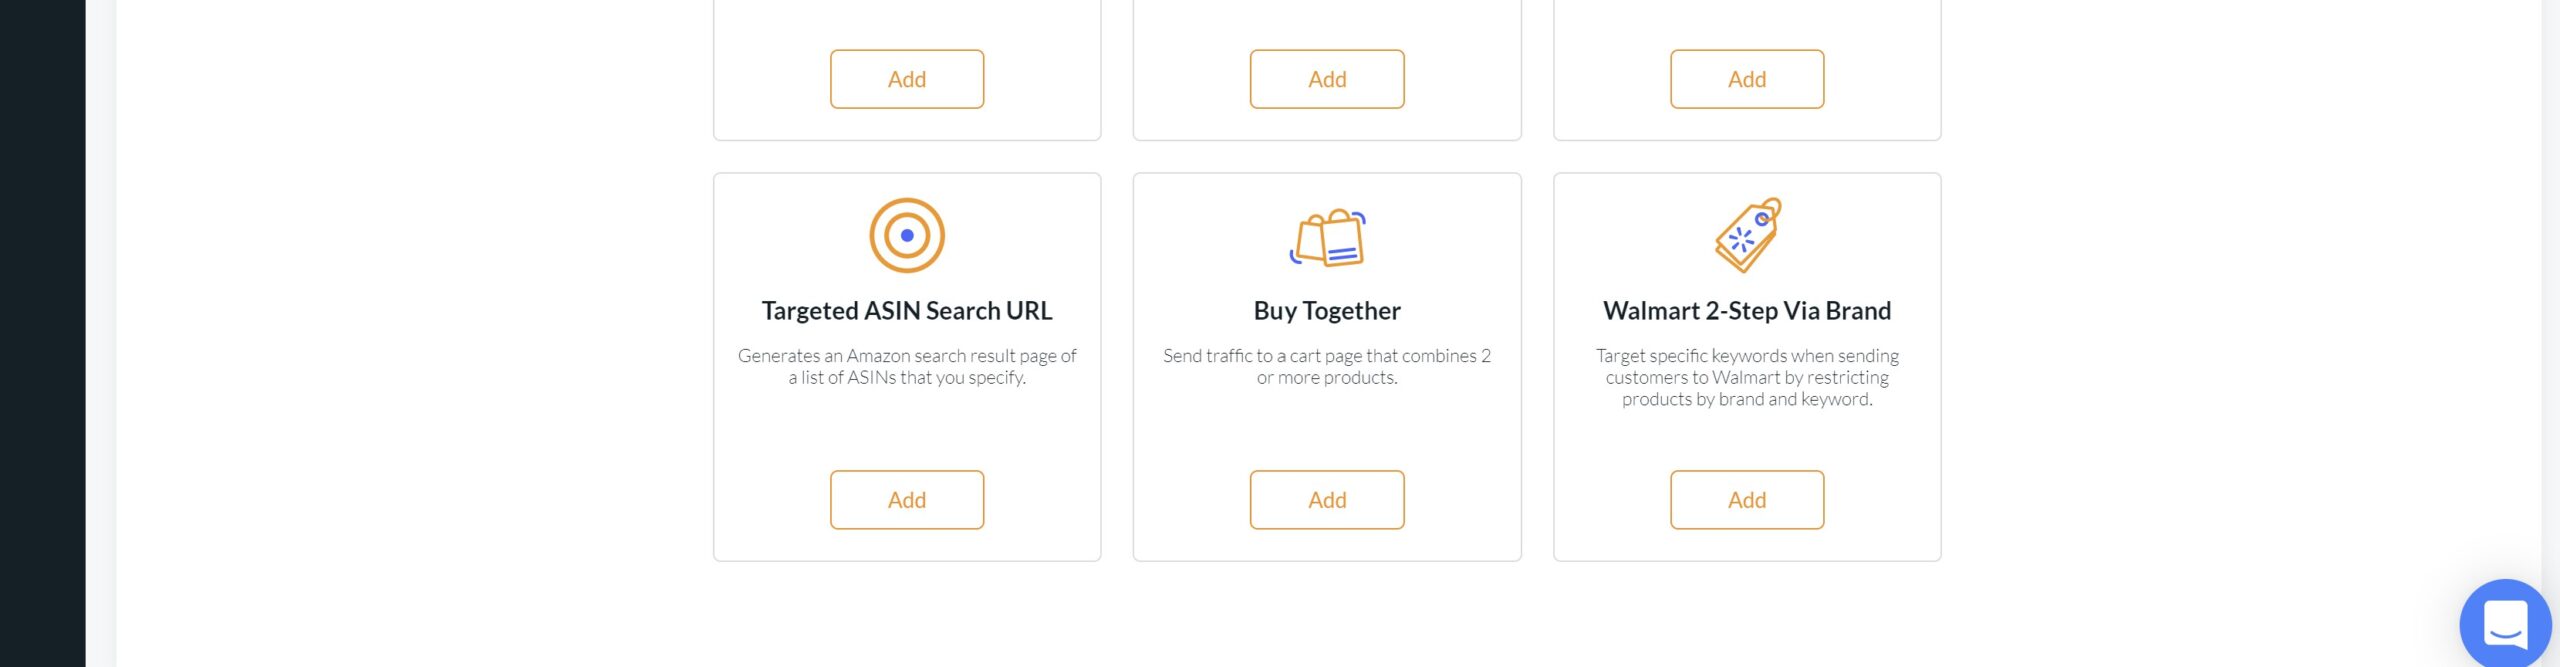Click the page's right vertical scrollbar
Viewport: 2560px width, 667px height.
2550,300
